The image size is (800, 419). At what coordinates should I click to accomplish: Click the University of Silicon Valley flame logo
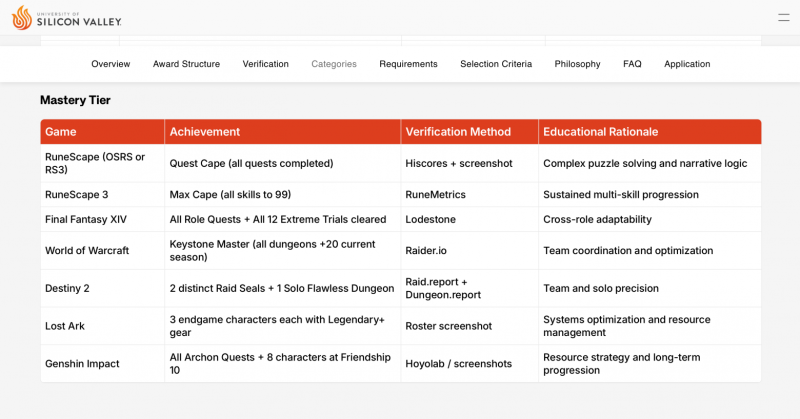pos(22,18)
